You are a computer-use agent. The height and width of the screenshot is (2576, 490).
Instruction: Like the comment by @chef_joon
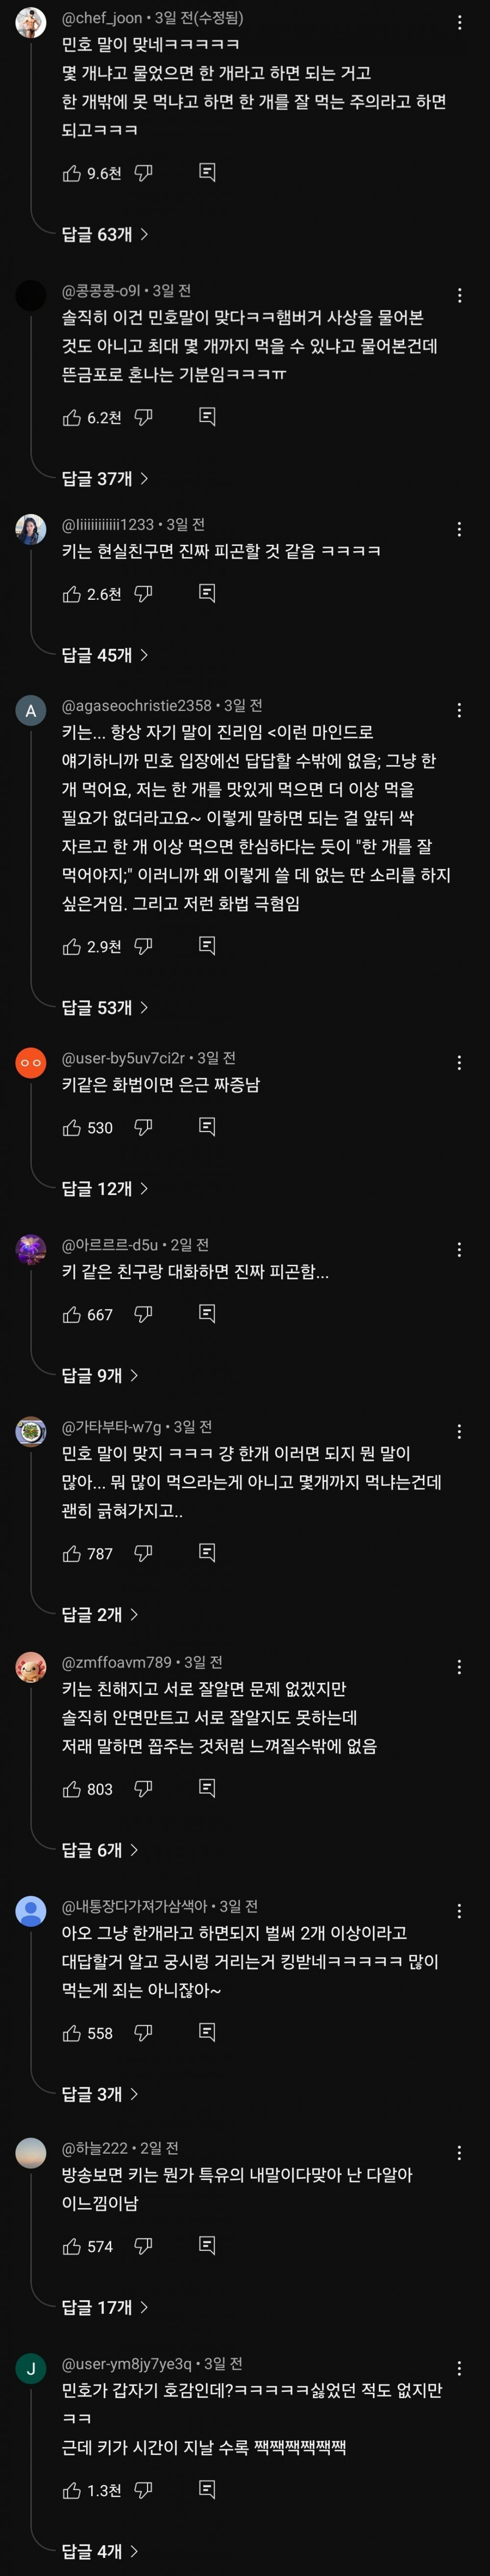(x=72, y=173)
